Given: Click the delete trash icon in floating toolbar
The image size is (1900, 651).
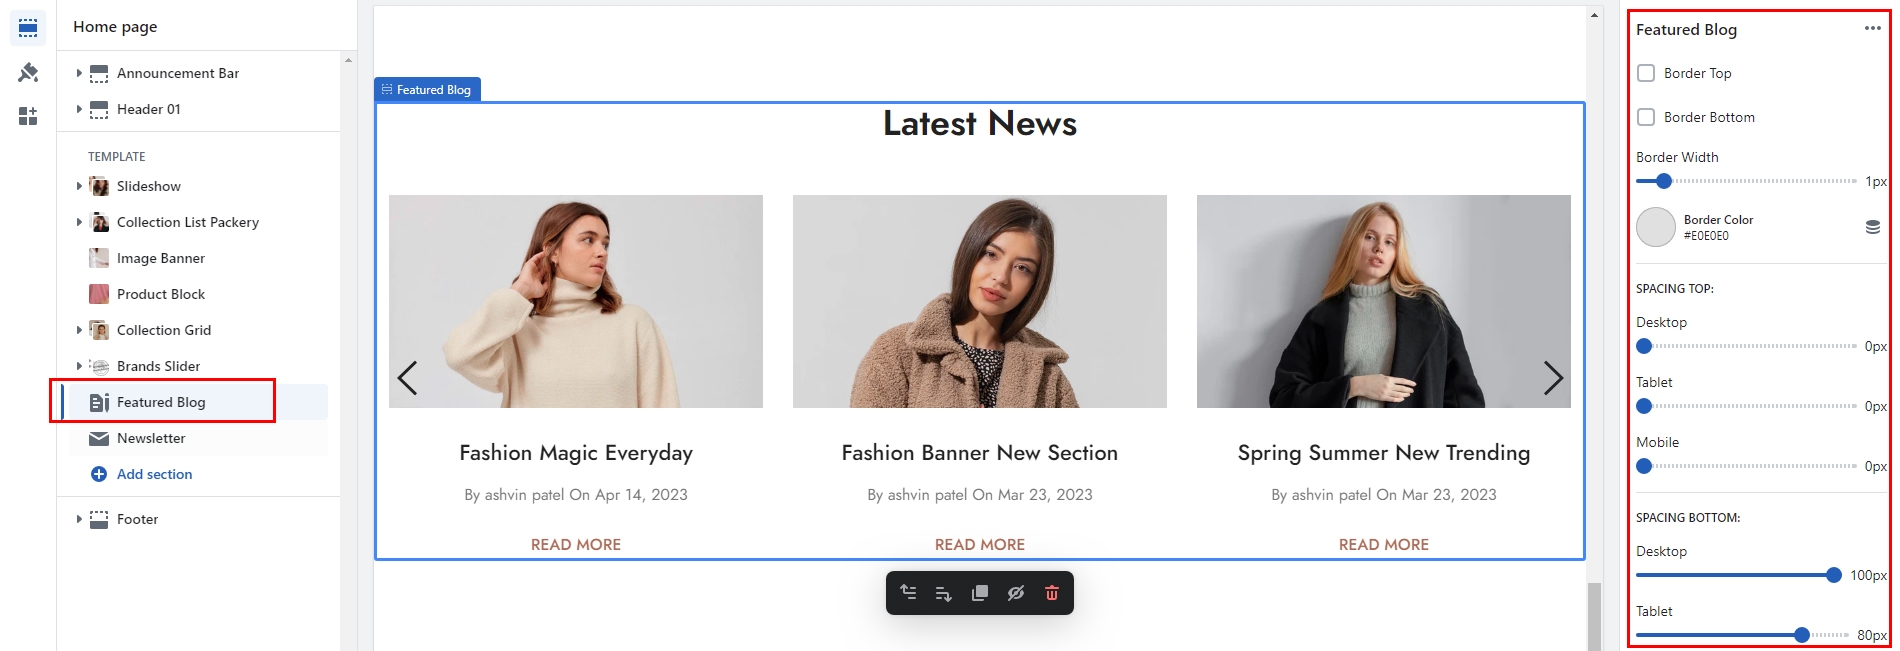Looking at the screenshot, I should click(x=1051, y=593).
